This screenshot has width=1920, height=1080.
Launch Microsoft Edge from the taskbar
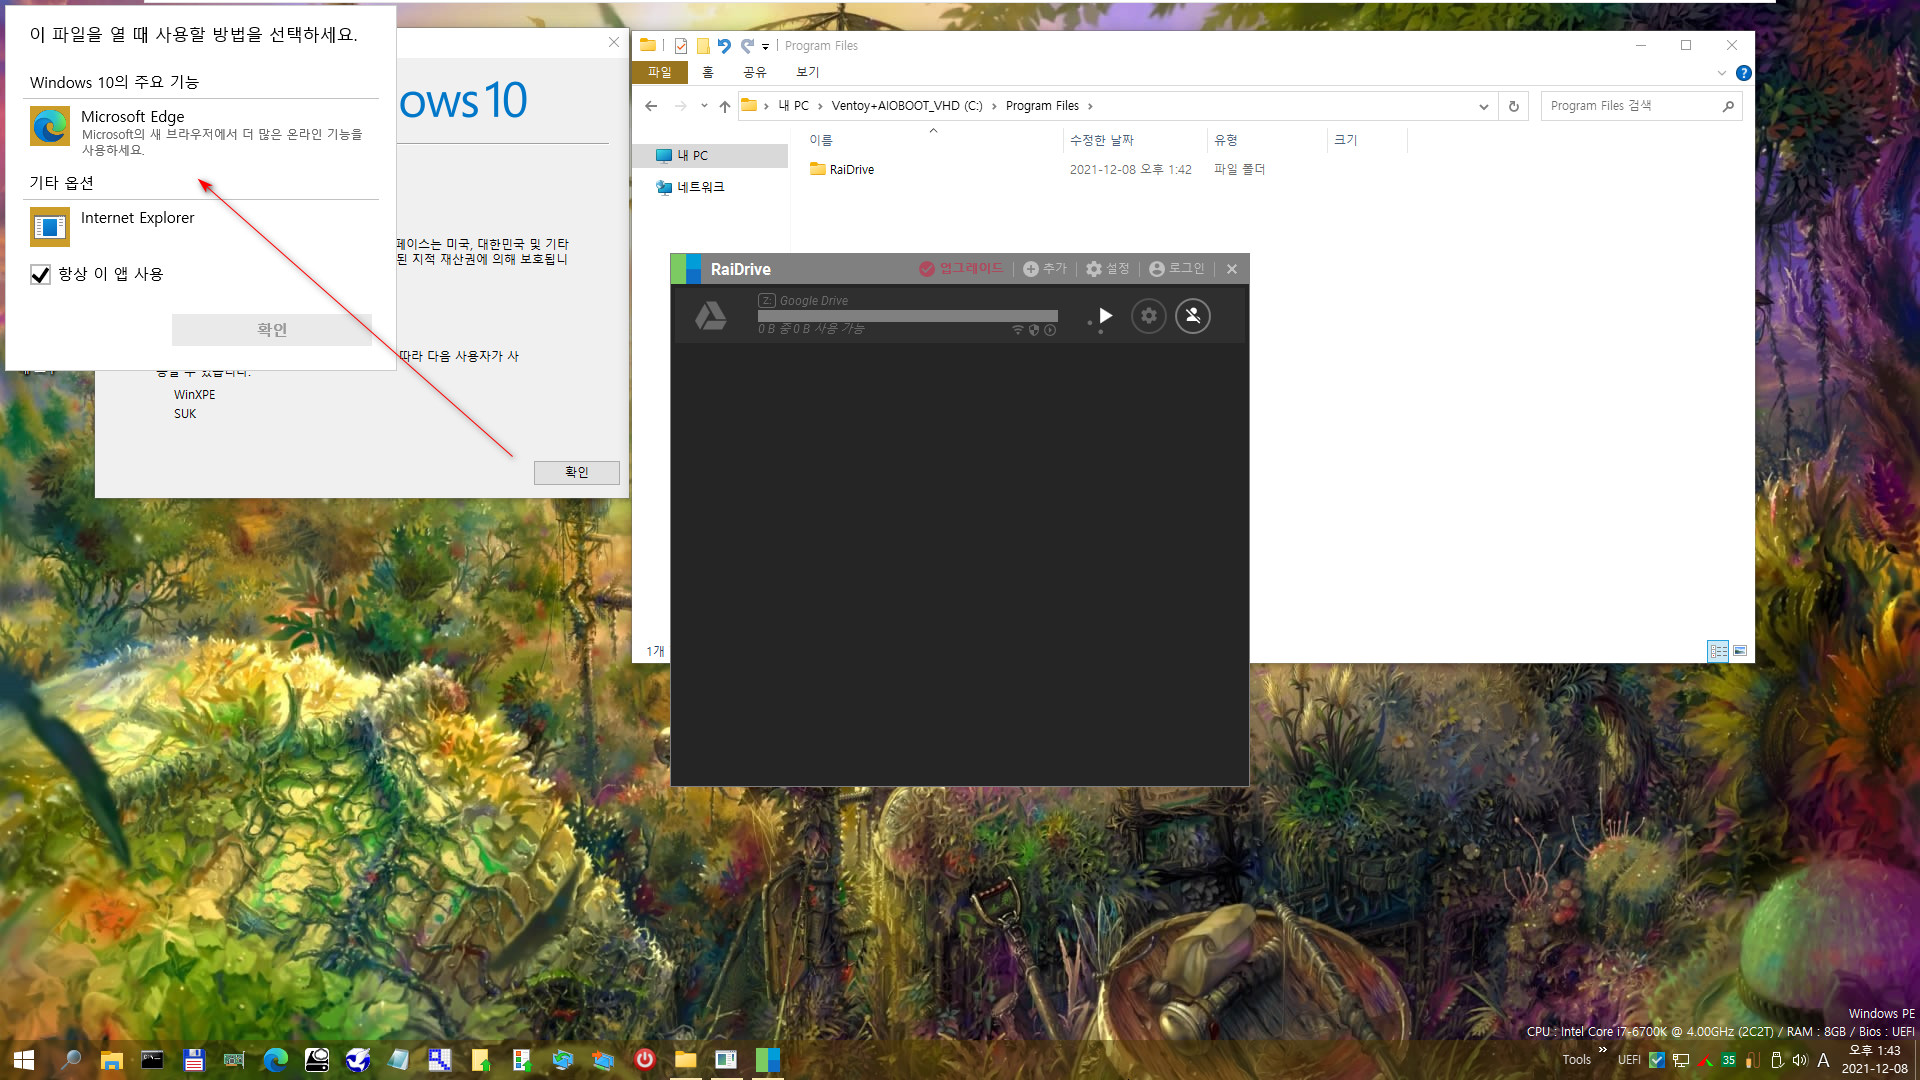click(x=275, y=1060)
